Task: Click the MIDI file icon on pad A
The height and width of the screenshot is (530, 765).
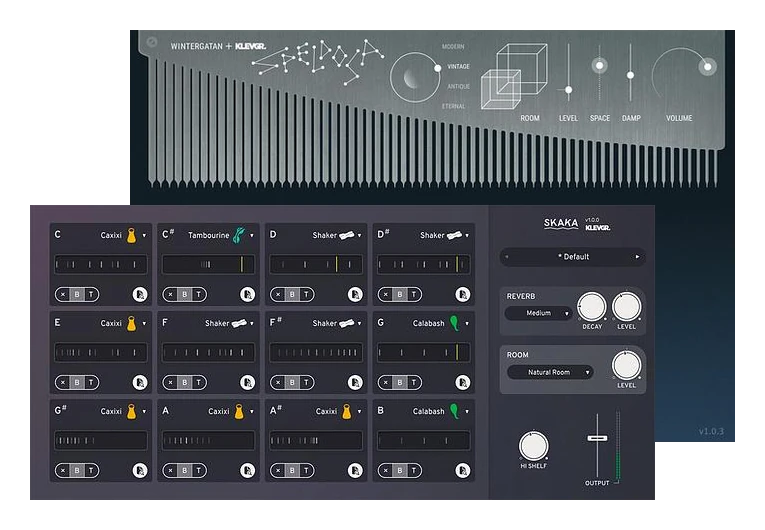Action: [x=247, y=470]
